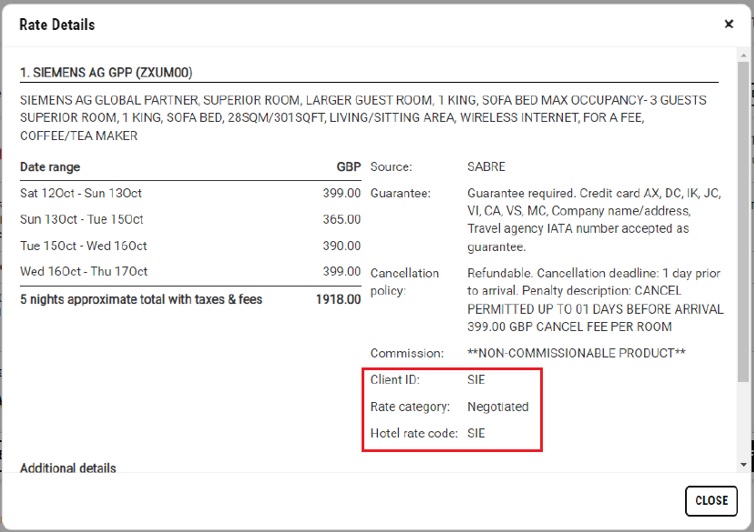Click the Client ID value 'SIE'

[x=476, y=380]
